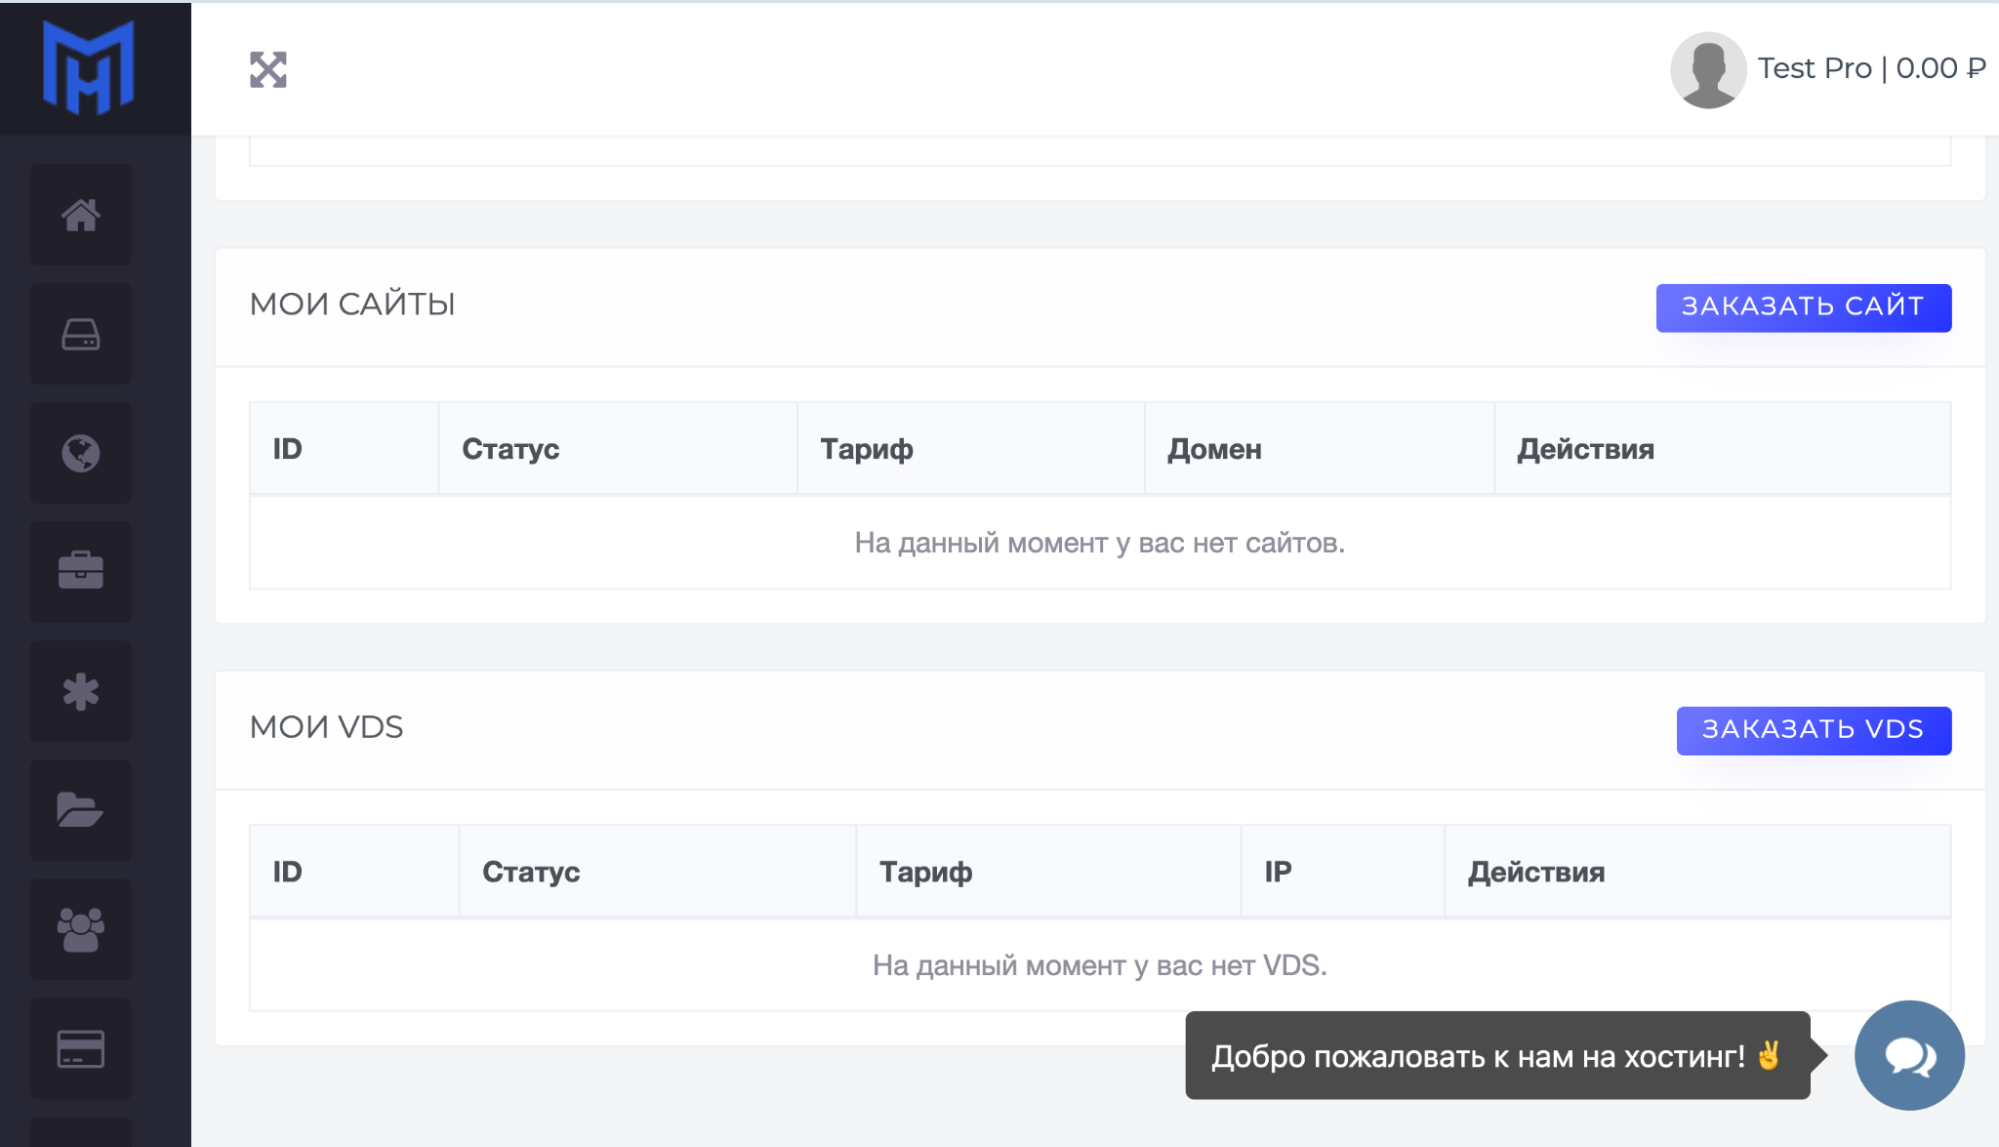Image resolution: width=1999 pixels, height=1147 pixels.
Task: Open the server drive icon in the sidebar
Action: (81, 335)
